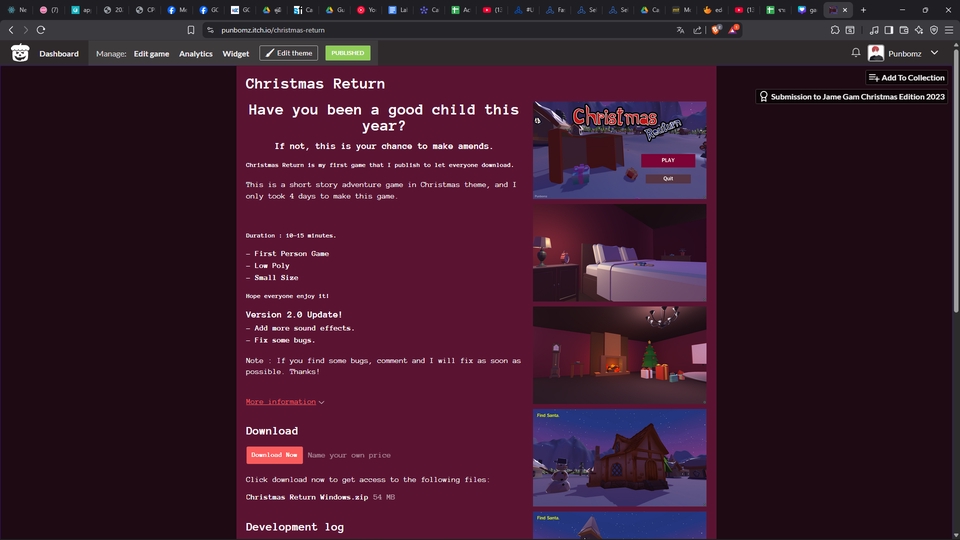Open the Jame Gam Christmas submission link
This screenshot has width=960, height=540.
(x=851, y=97)
